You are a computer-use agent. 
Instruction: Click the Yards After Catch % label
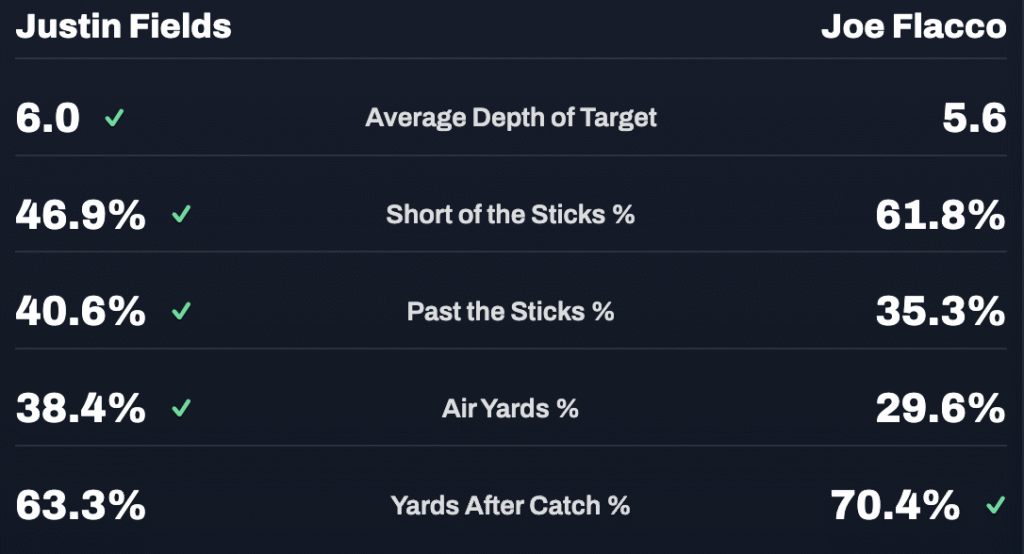coord(510,506)
